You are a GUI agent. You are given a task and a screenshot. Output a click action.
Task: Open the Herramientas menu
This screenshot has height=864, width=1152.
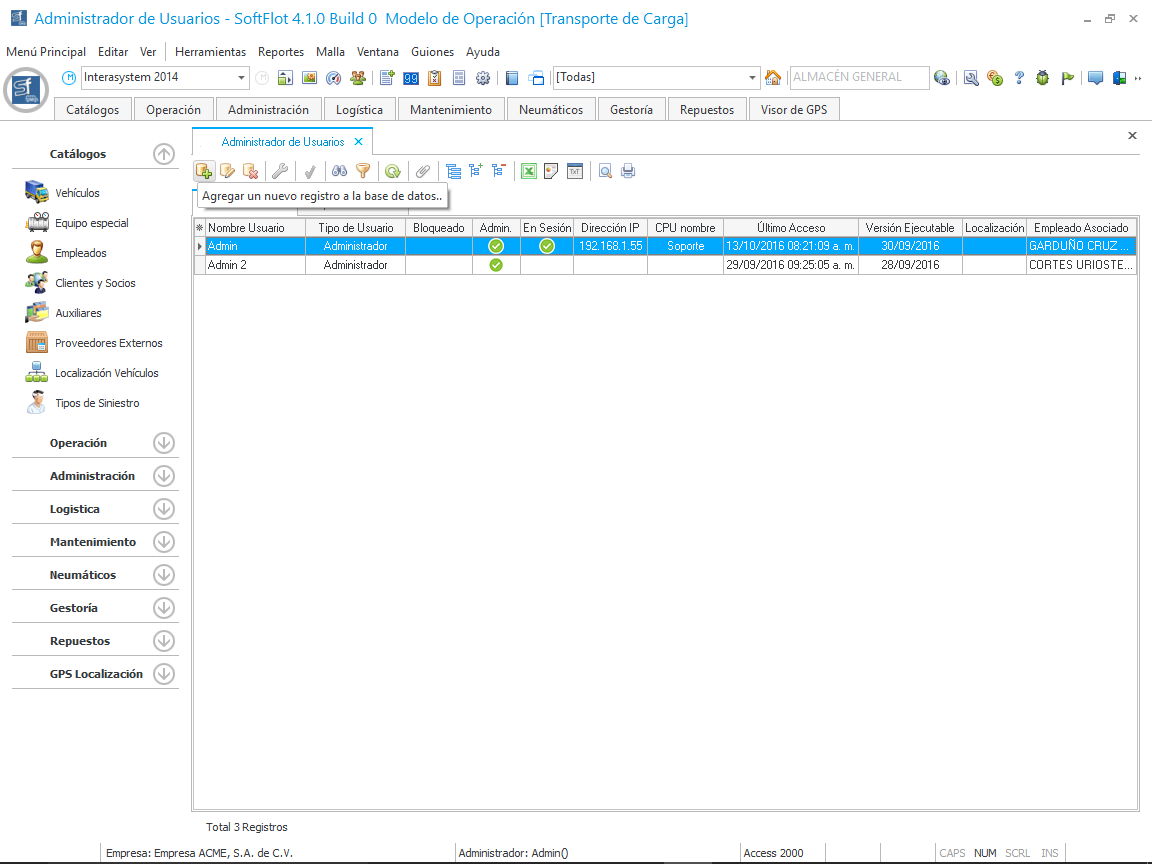click(x=210, y=52)
